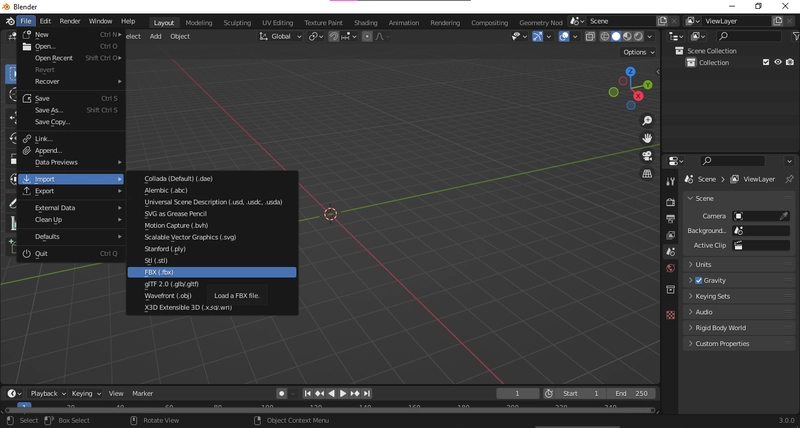Toggle proportional editing button
The height and width of the screenshot is (428, 800).
367,36
